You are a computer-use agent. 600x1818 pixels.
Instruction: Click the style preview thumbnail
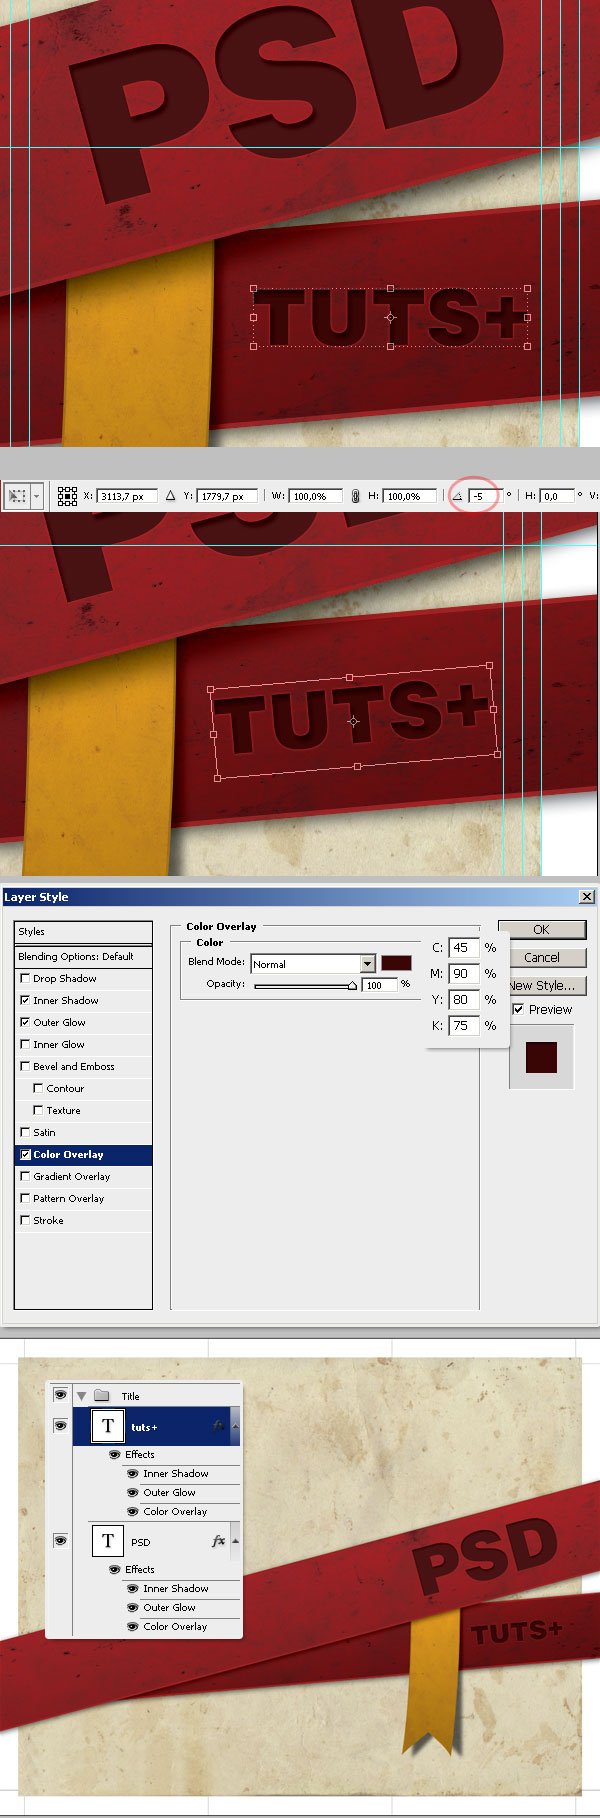click(x=541, y=1057)
